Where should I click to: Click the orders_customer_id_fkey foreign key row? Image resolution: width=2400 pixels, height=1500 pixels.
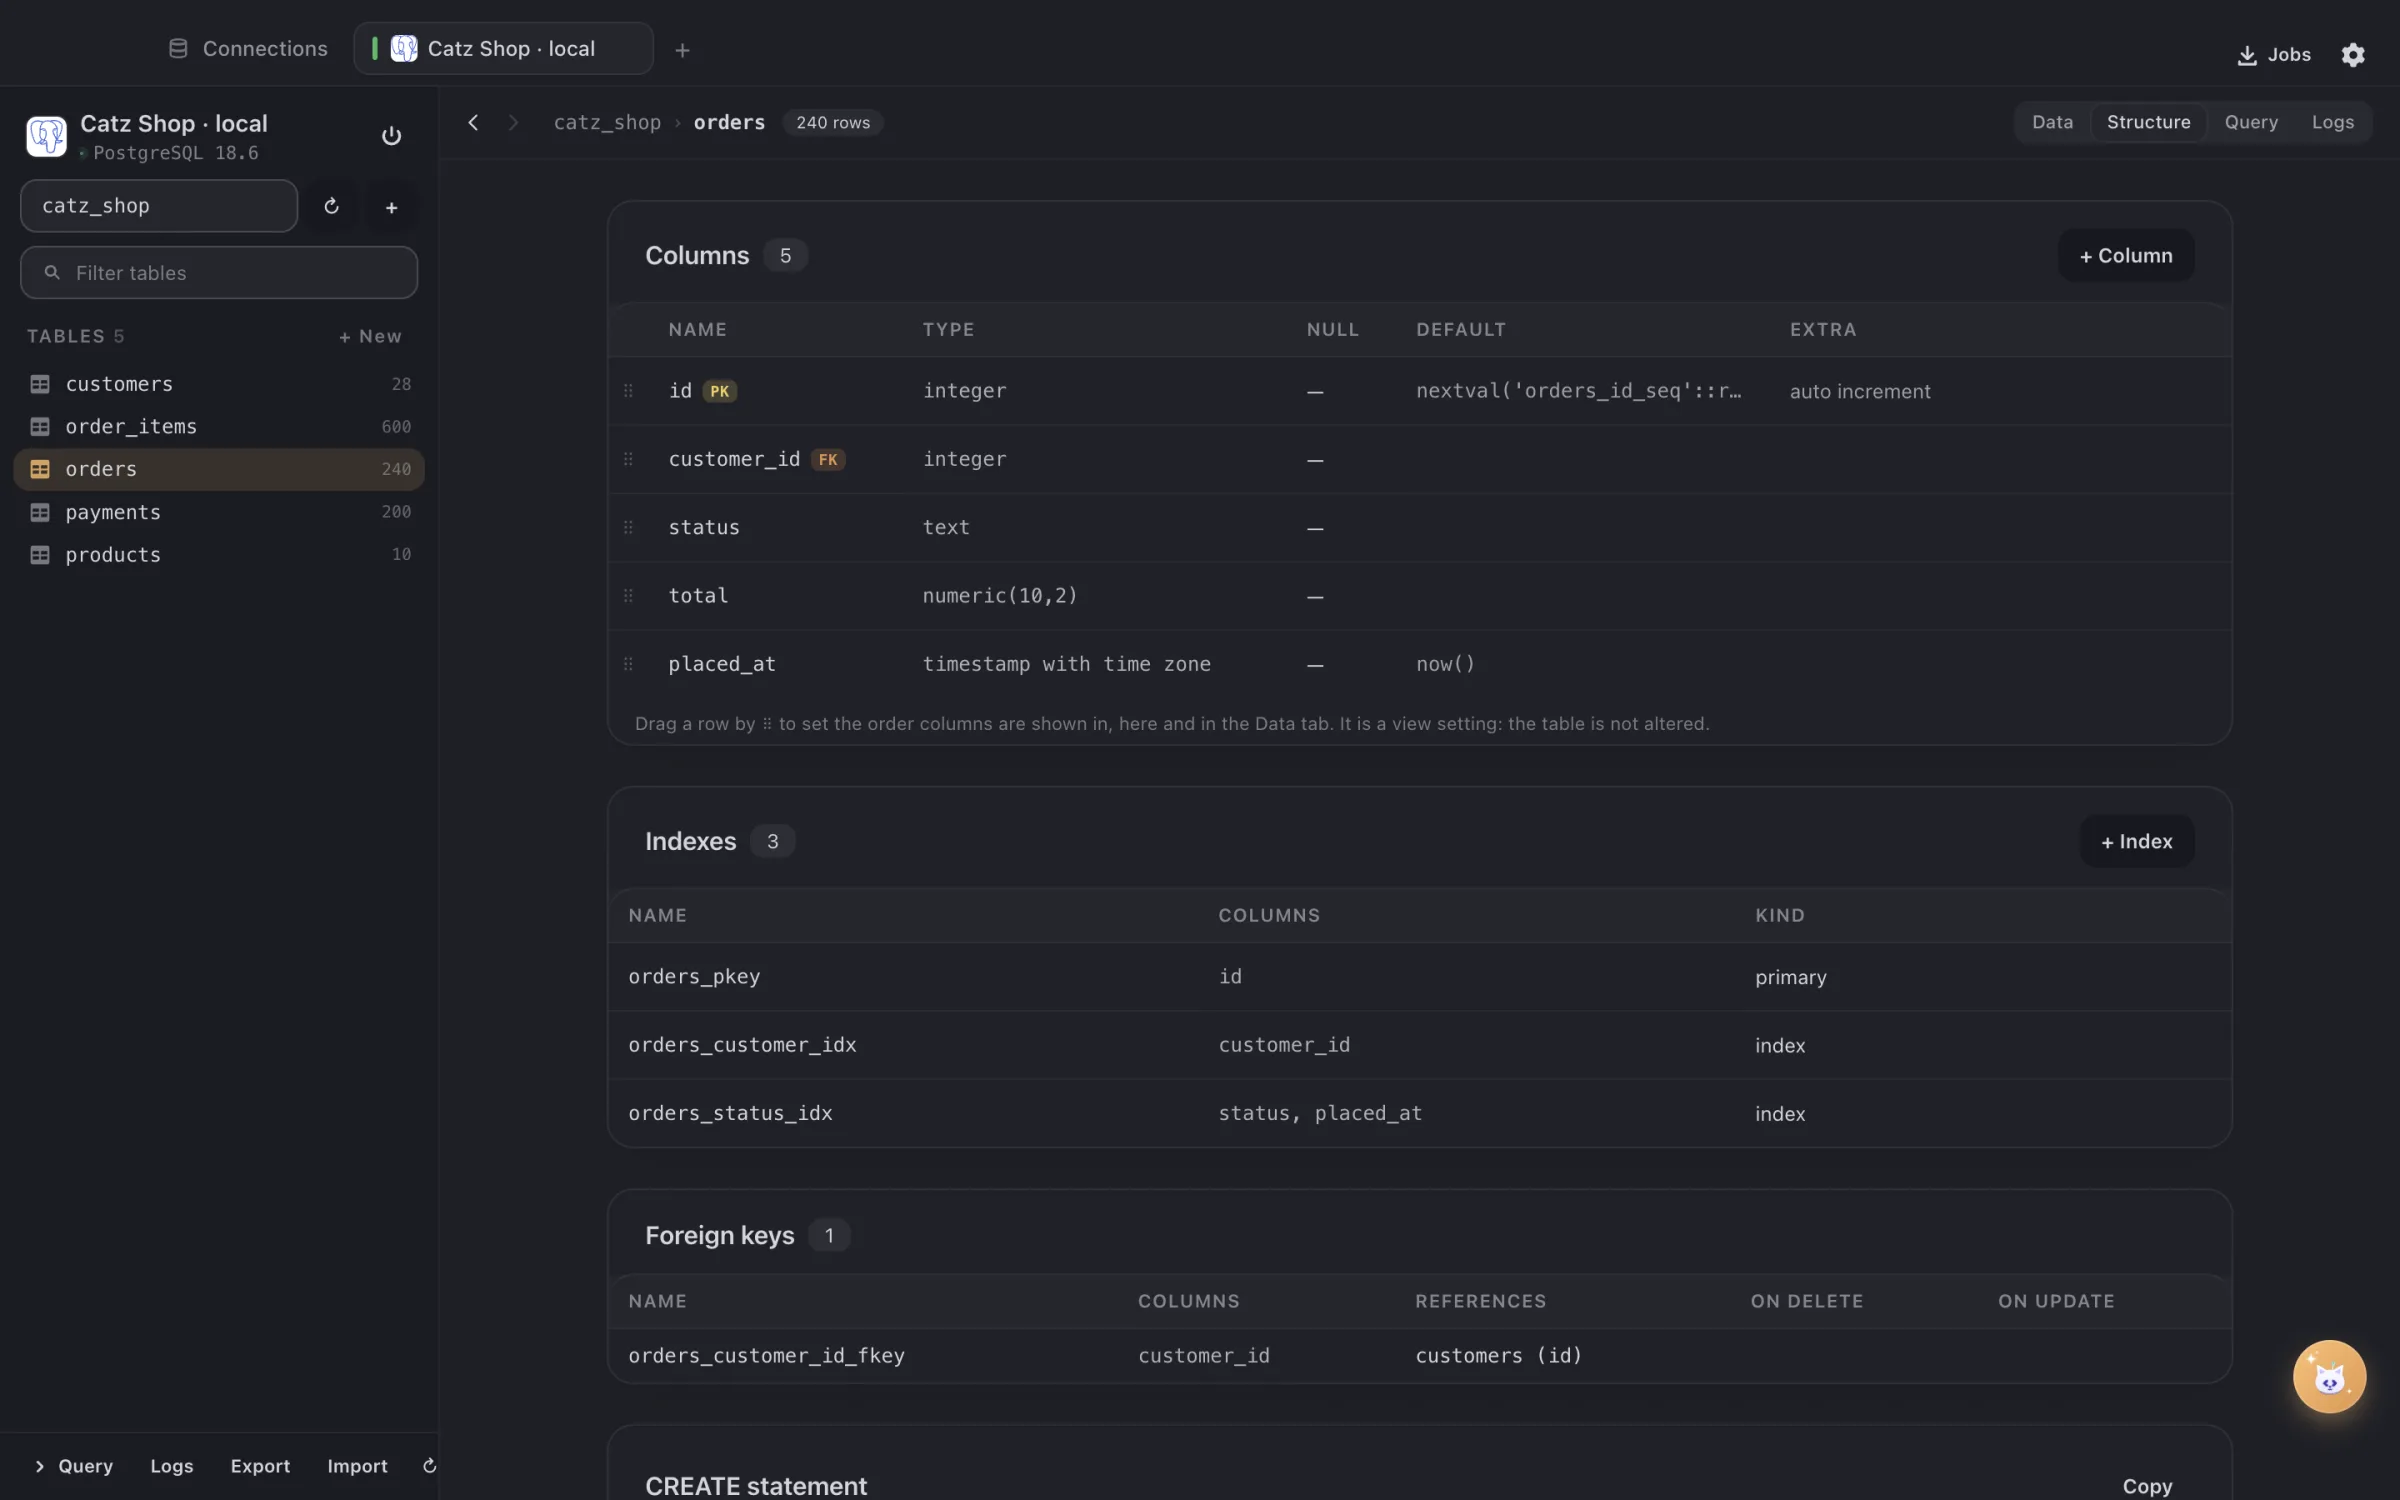(1419, 1356)
